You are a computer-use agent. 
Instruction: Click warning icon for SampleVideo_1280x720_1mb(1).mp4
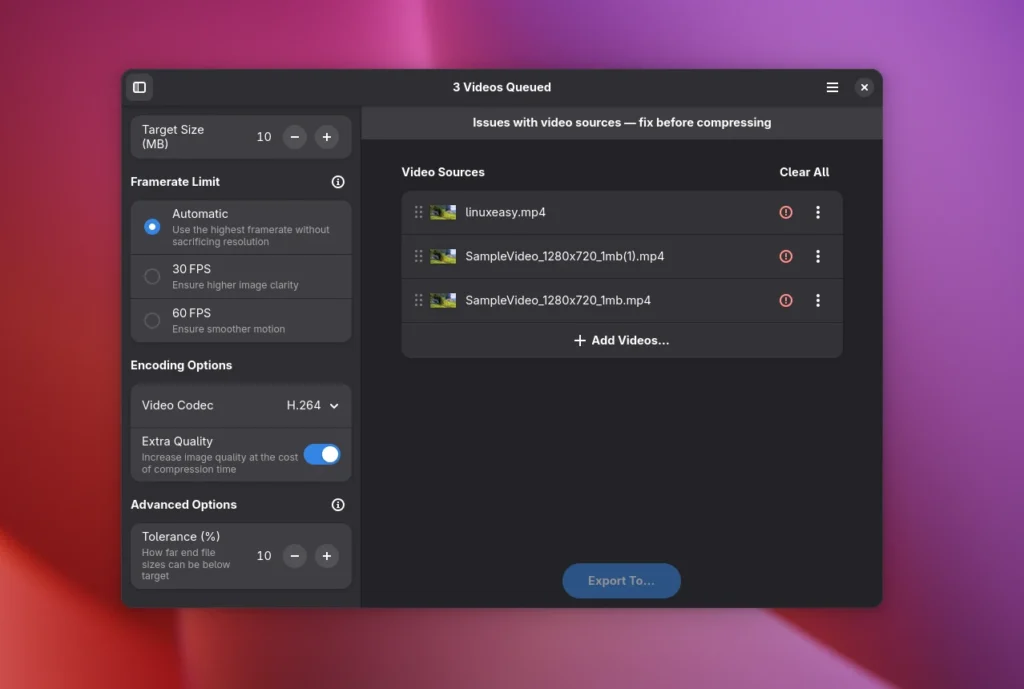point(786,256)
